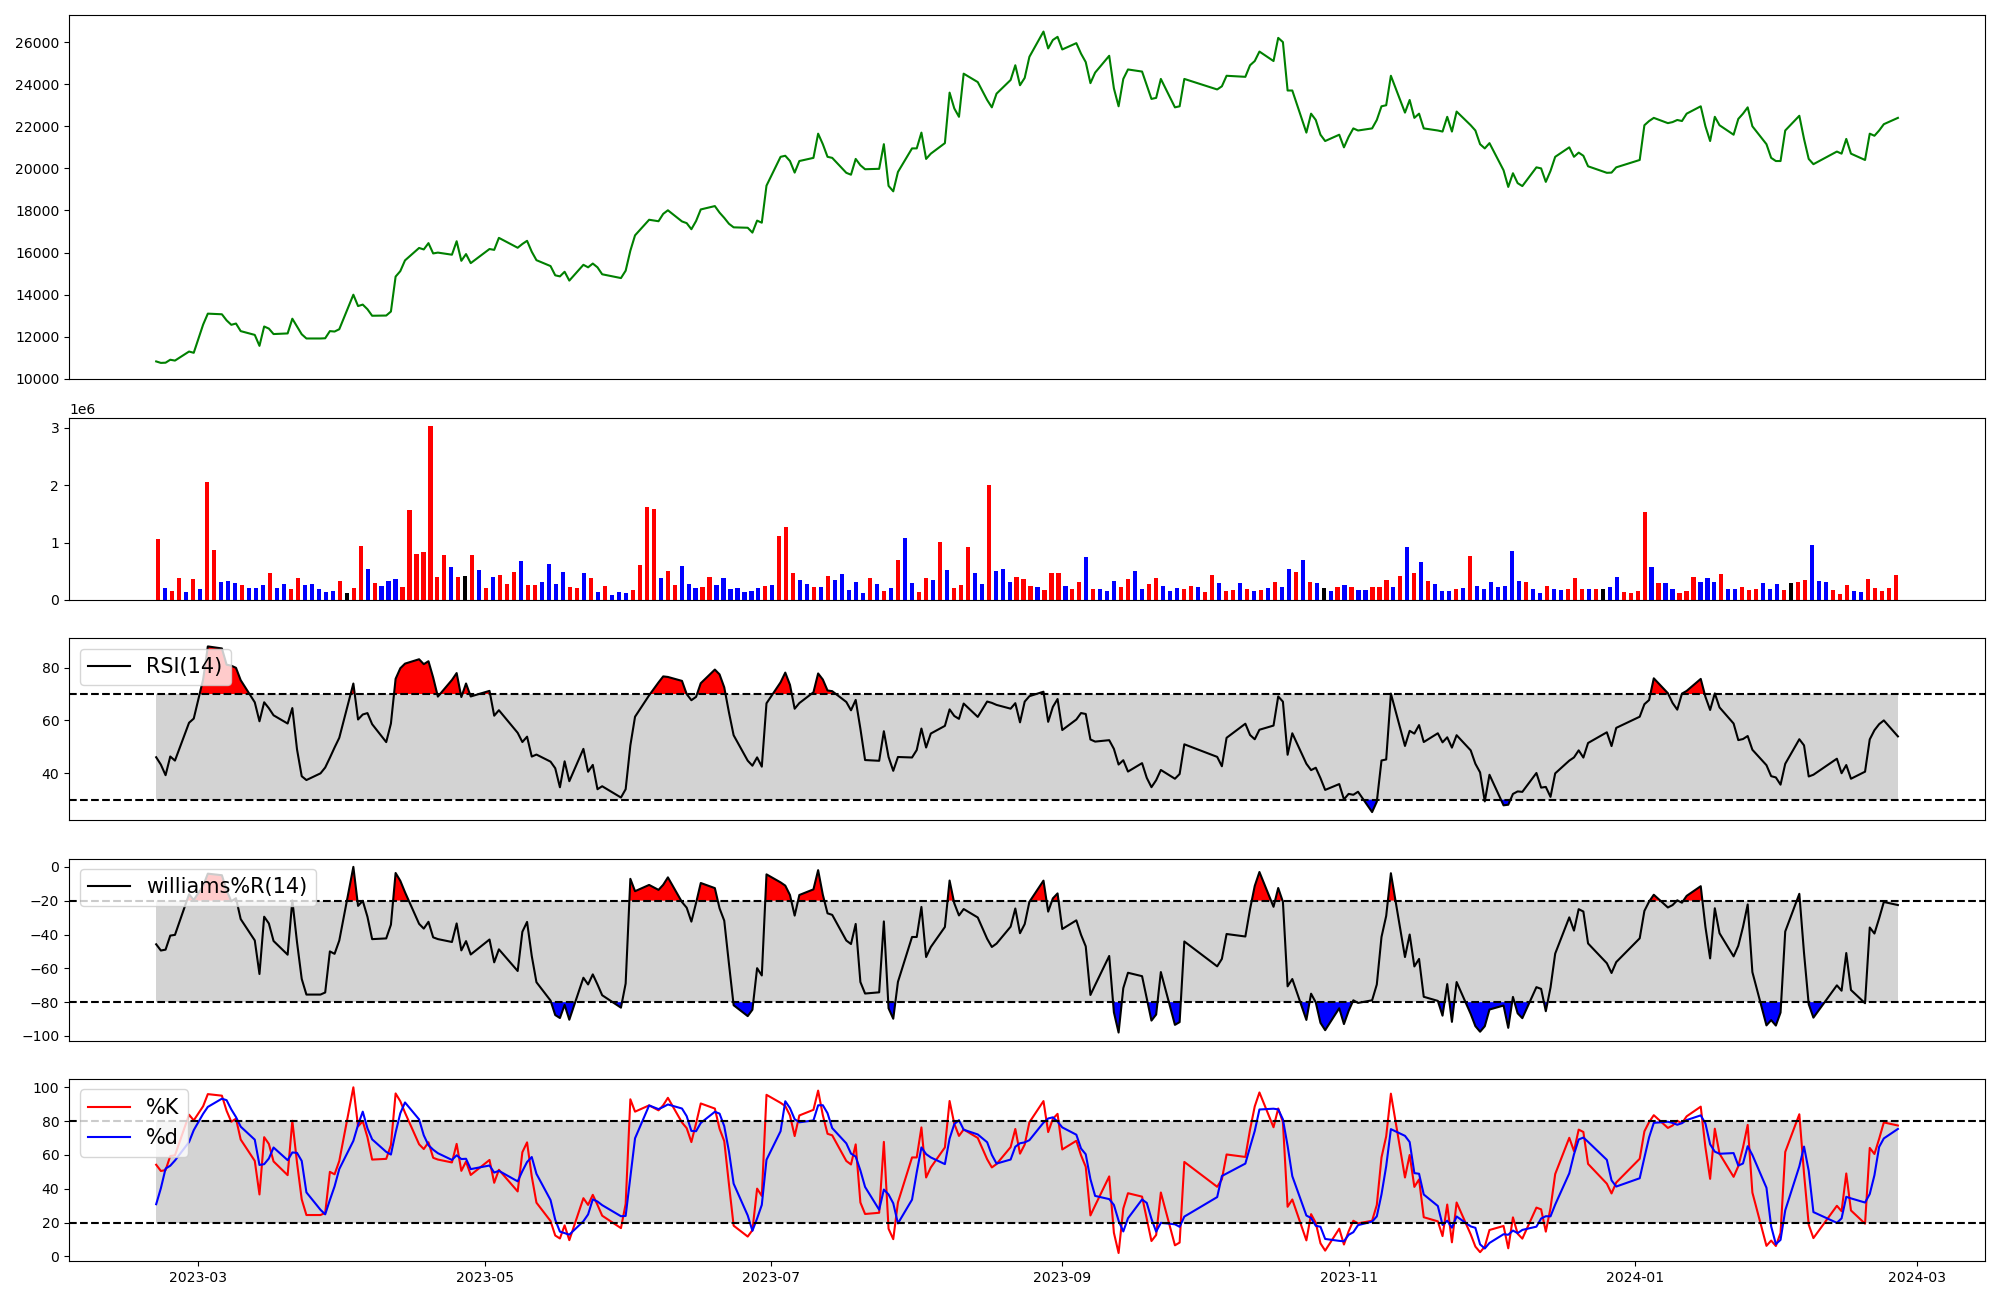Select the 2023-11 date axis label

(x=1349, y=1276)
